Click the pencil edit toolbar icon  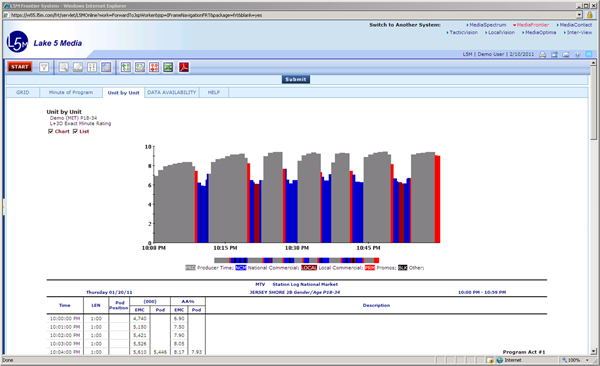pos(78,67)
